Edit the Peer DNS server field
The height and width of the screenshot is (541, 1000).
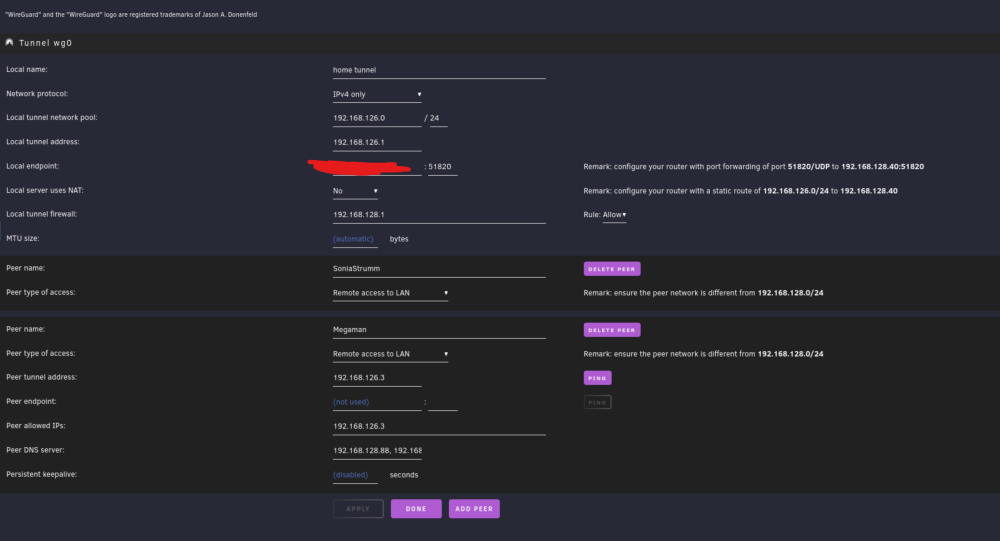tap(377, 450)
